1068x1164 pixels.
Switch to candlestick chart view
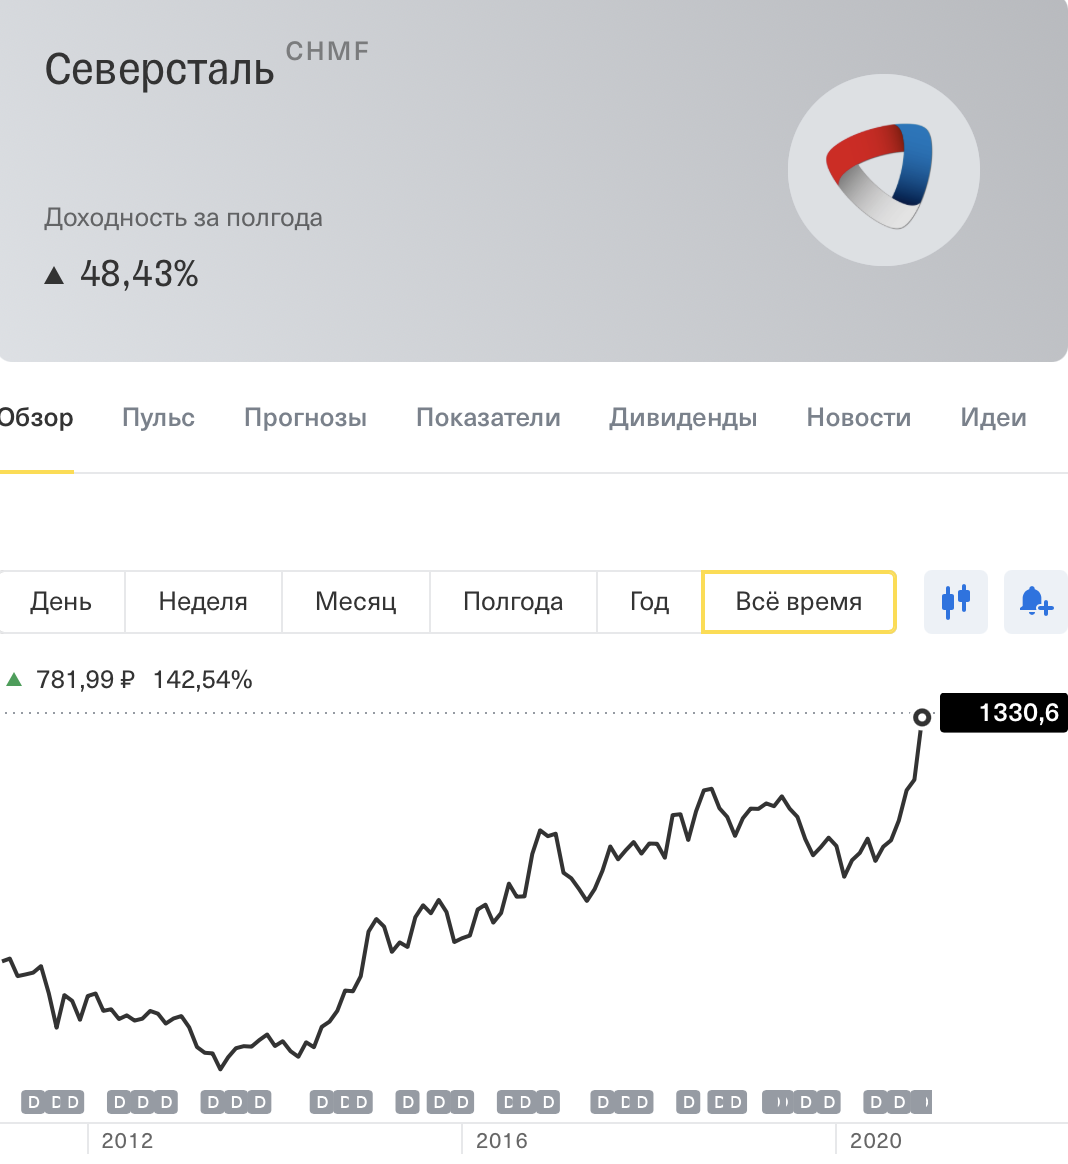coord(955,601)
